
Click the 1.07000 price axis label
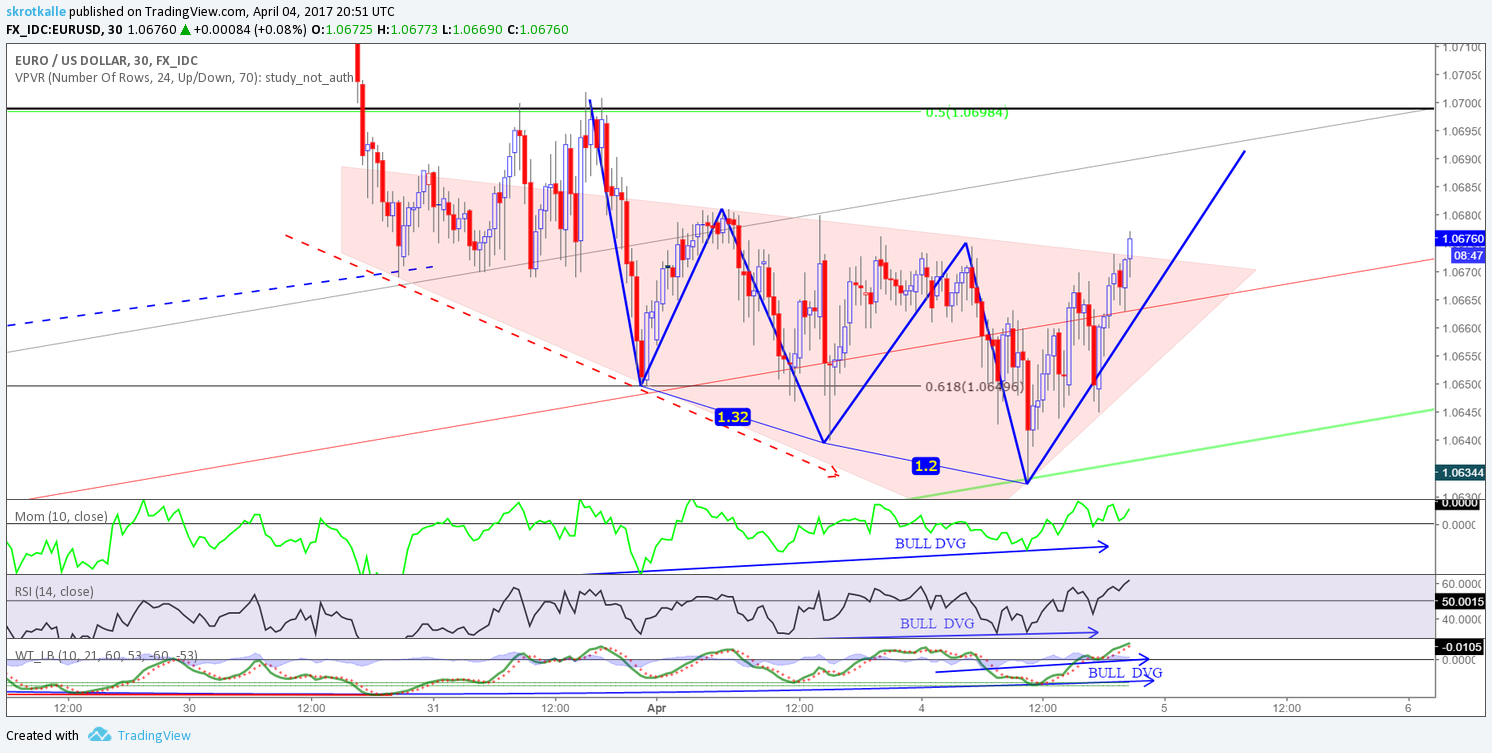click(x=1461, y=103)
